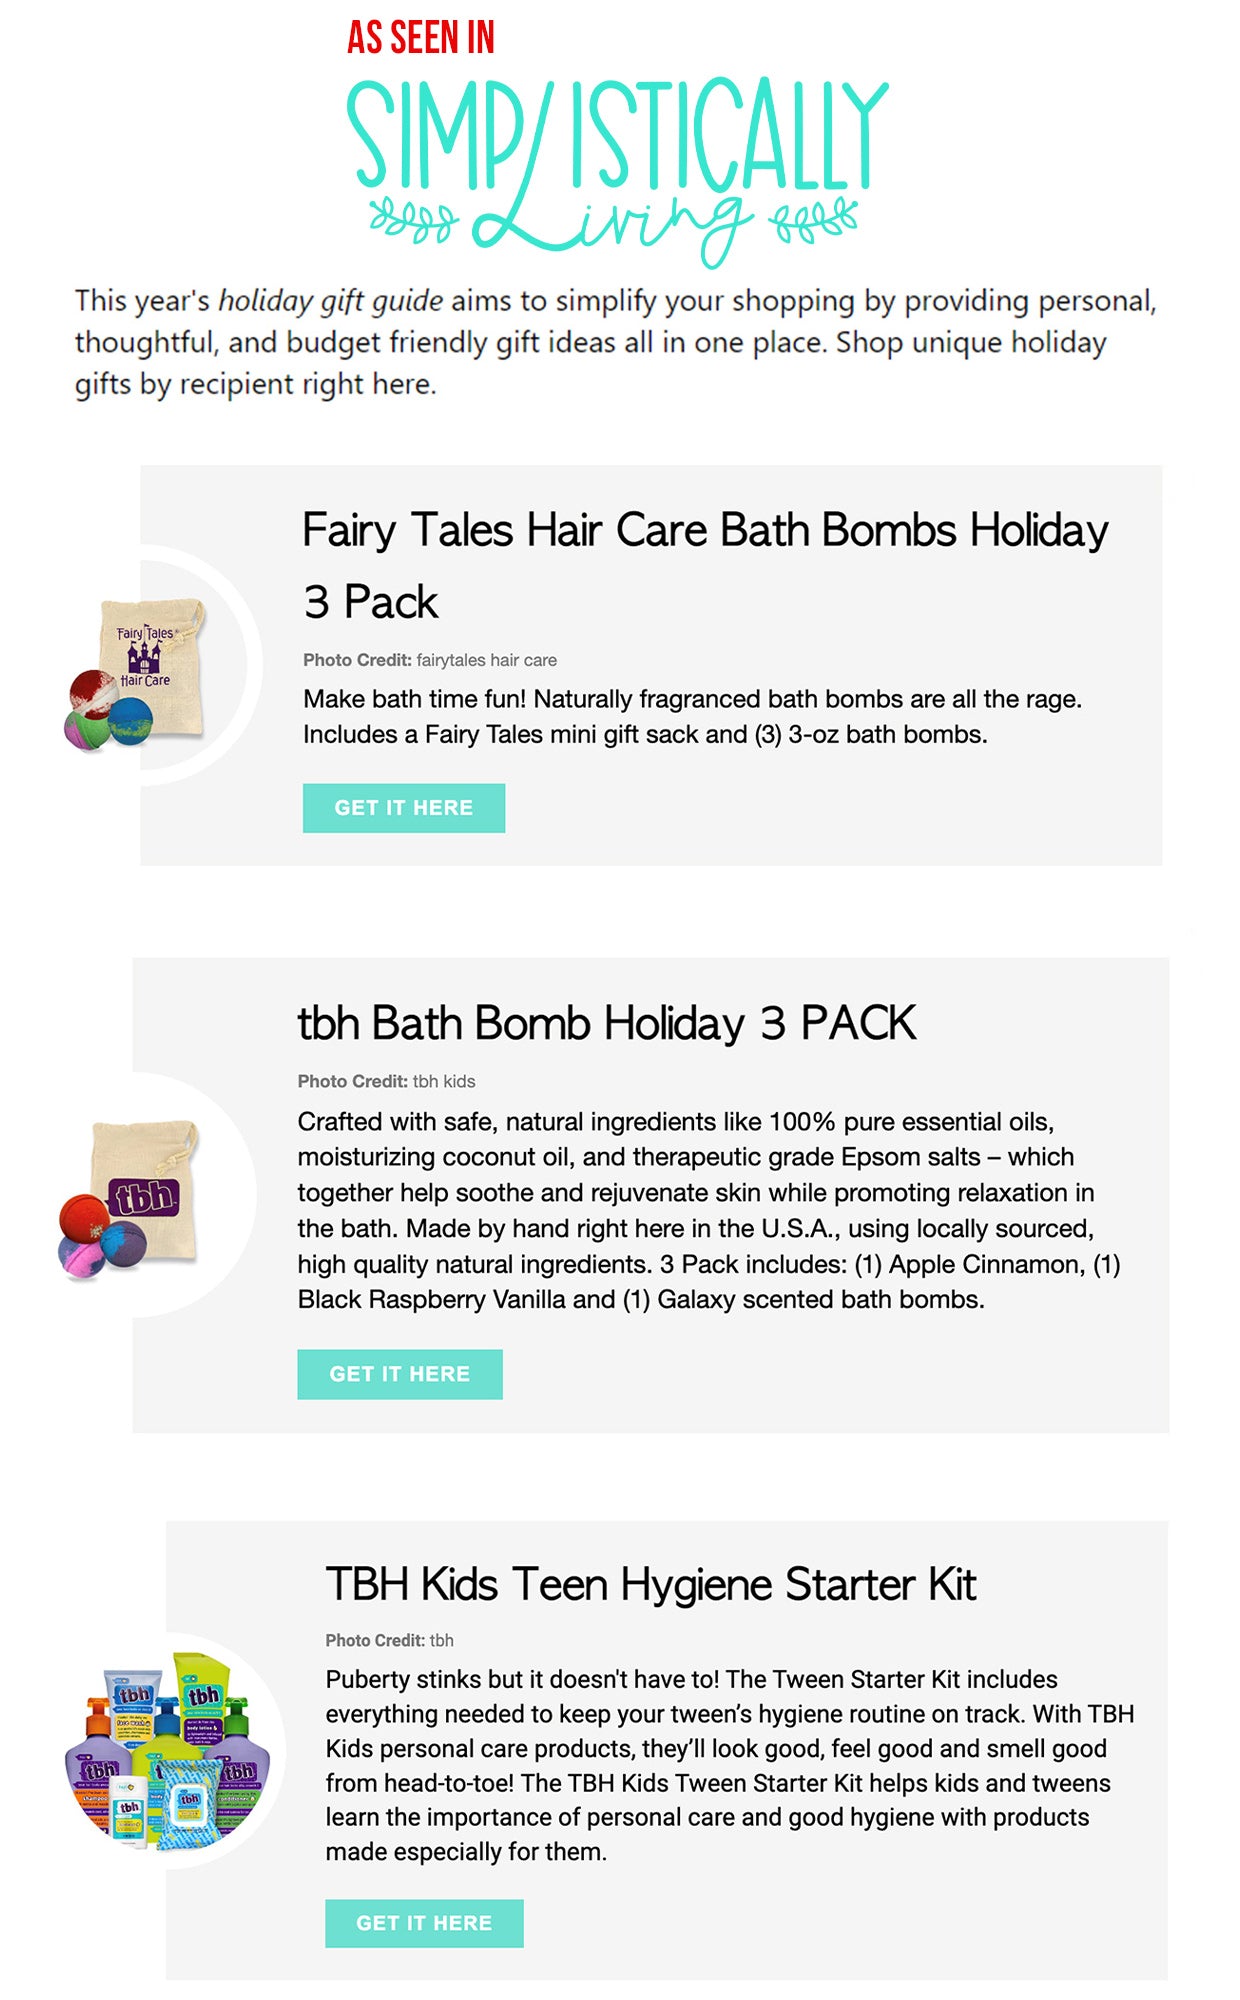Screen dimensions: 1240x2000
Task: Click the 'tbh' photo credit under Starter Kit
Action: pos(441,1640)
